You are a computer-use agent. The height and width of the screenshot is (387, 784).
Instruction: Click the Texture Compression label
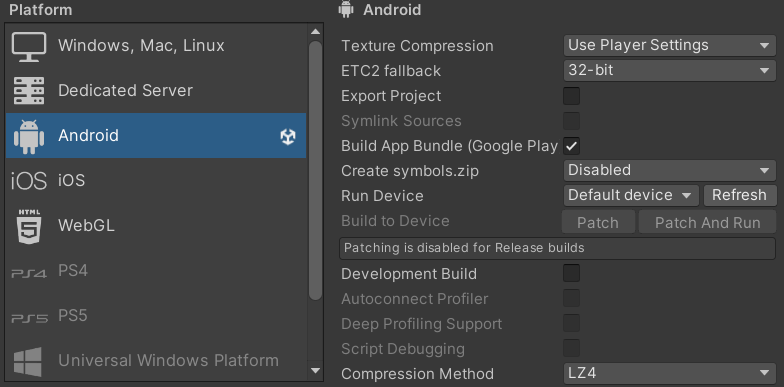417,46
